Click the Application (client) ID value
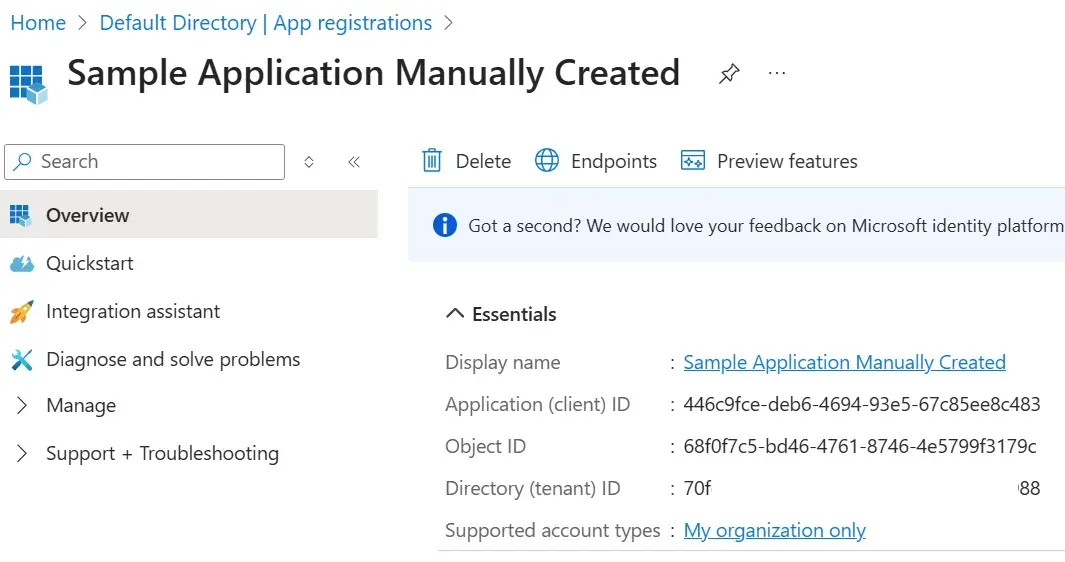The width and height of the screenshot is (1065, 562). pyautogui.click(x=861, y=405)
